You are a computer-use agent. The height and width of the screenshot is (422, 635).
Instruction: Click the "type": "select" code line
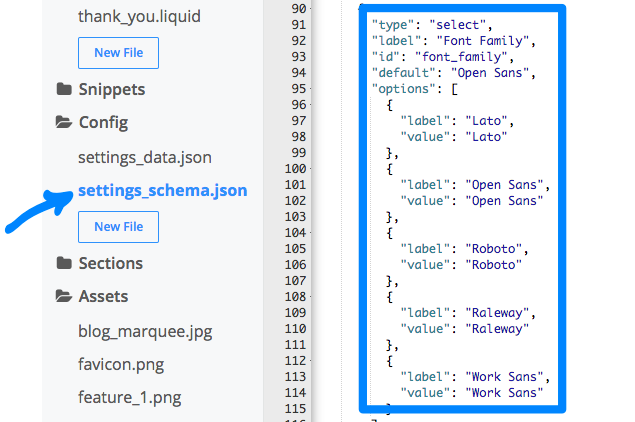[x=432, y=25]
